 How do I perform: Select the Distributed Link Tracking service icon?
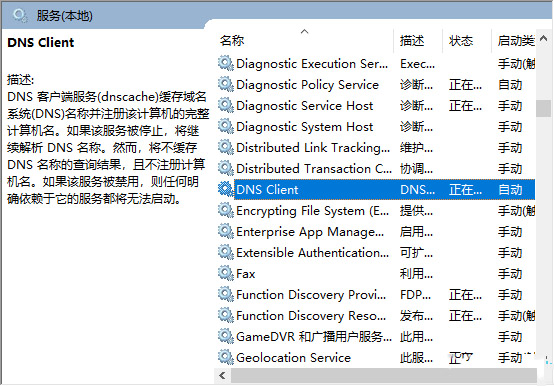[225, 147]
